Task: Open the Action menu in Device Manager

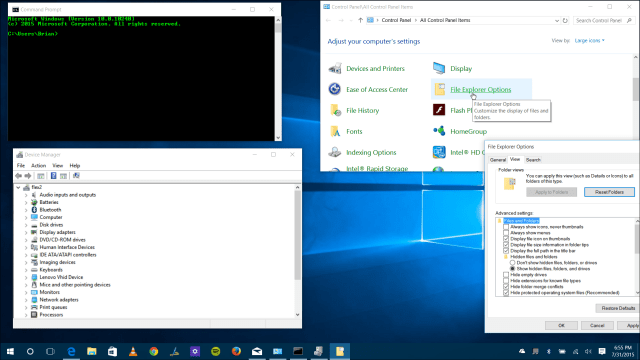Action: tap(38, 166)
